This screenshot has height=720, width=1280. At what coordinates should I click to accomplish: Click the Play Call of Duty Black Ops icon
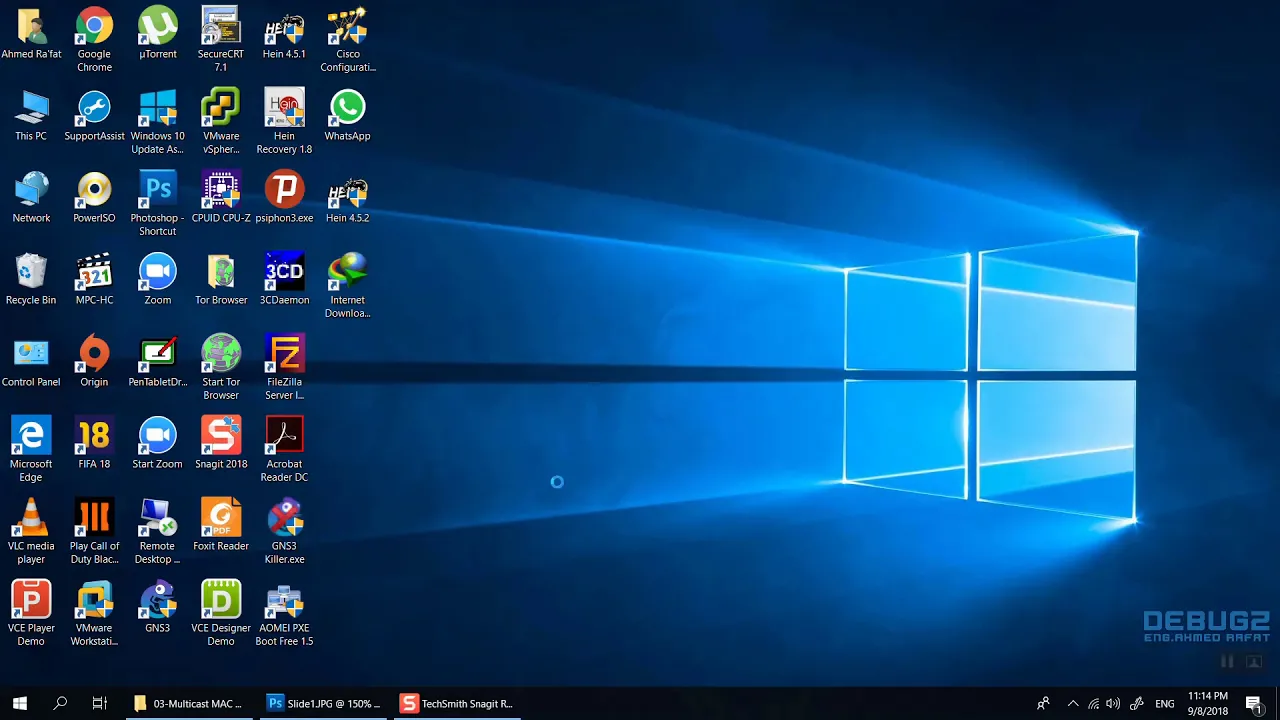click(x=94, y=532)
